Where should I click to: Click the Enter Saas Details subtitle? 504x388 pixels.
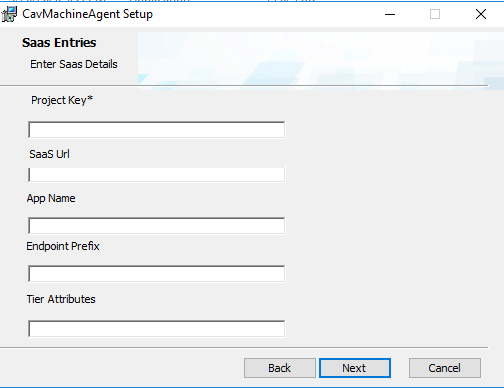pos(74,64)
